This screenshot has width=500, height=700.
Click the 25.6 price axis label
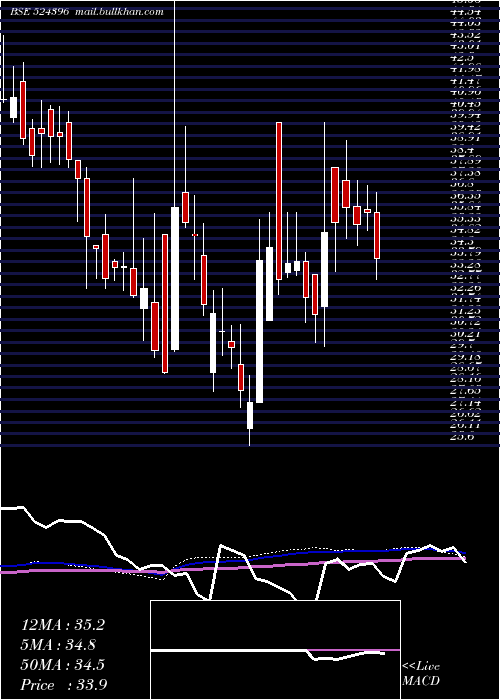pos(462,437)
